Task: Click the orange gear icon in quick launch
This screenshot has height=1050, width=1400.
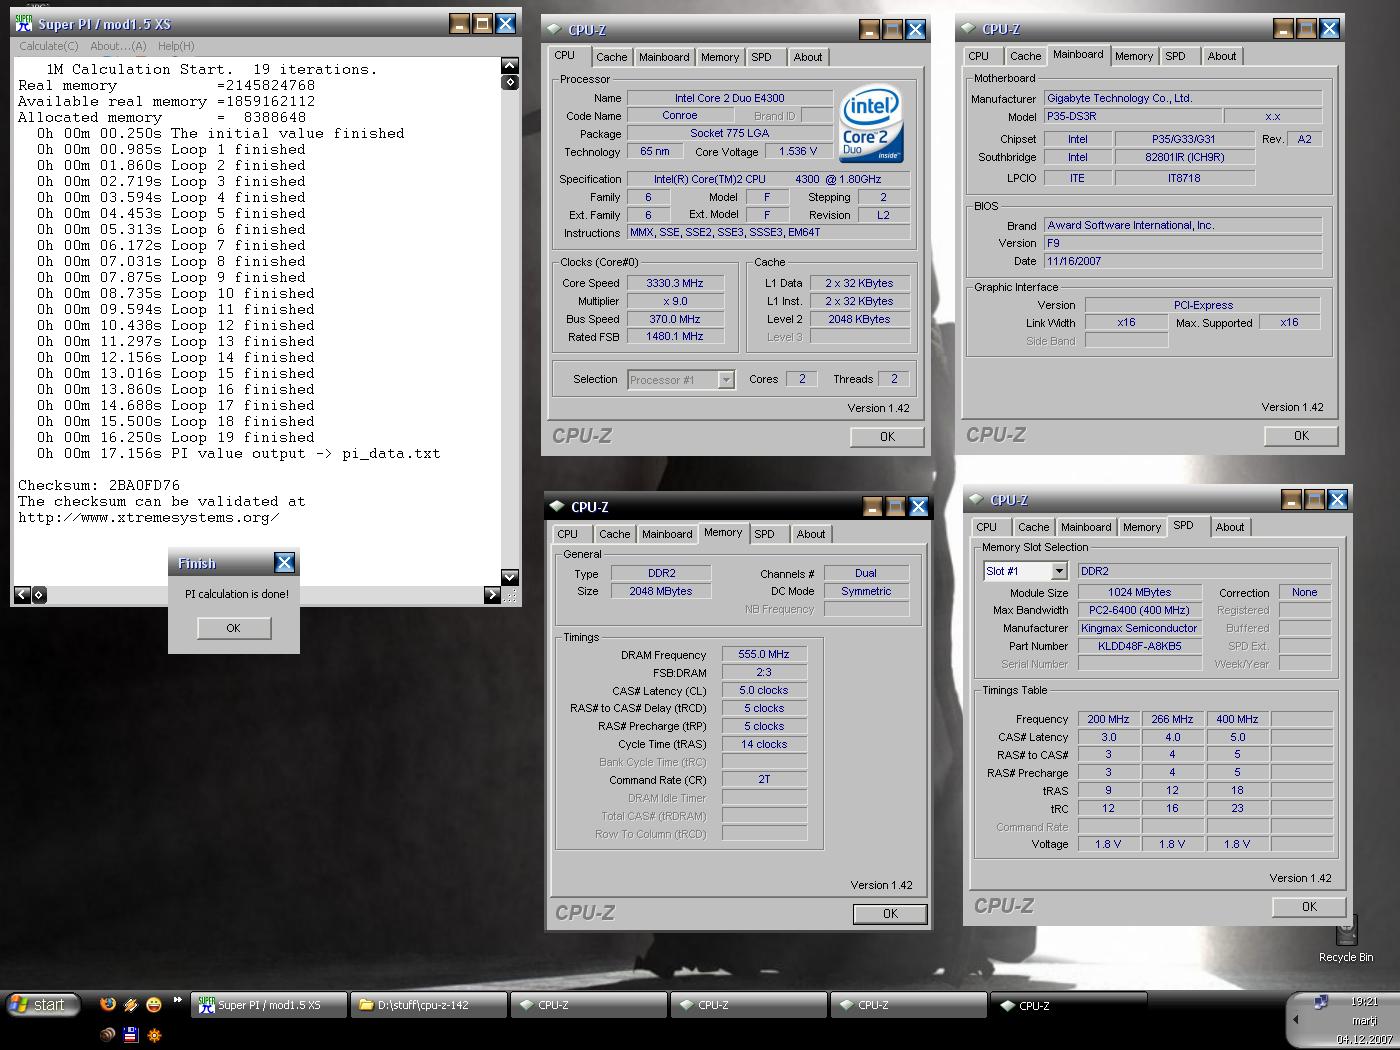Action: coord(153,1035)
